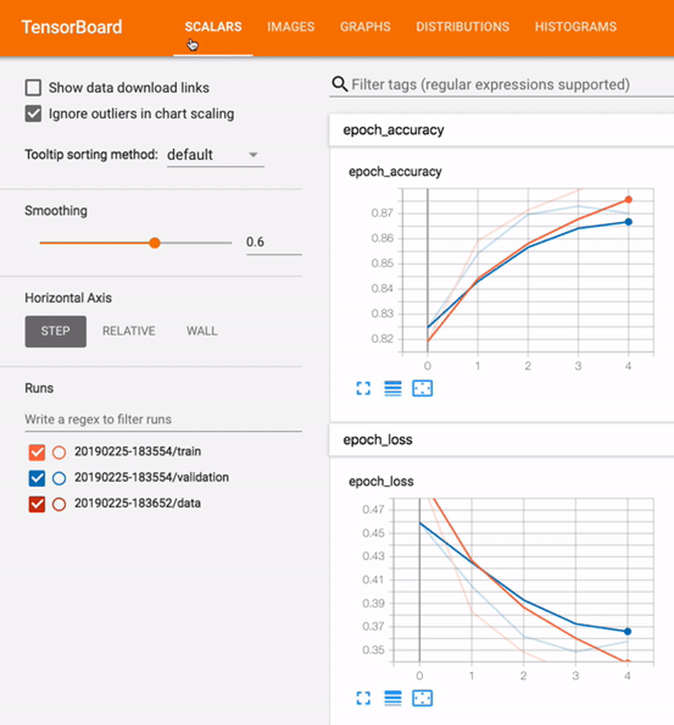
Task: Focus the regex filter runs field
Action: [x=163, y=419]
